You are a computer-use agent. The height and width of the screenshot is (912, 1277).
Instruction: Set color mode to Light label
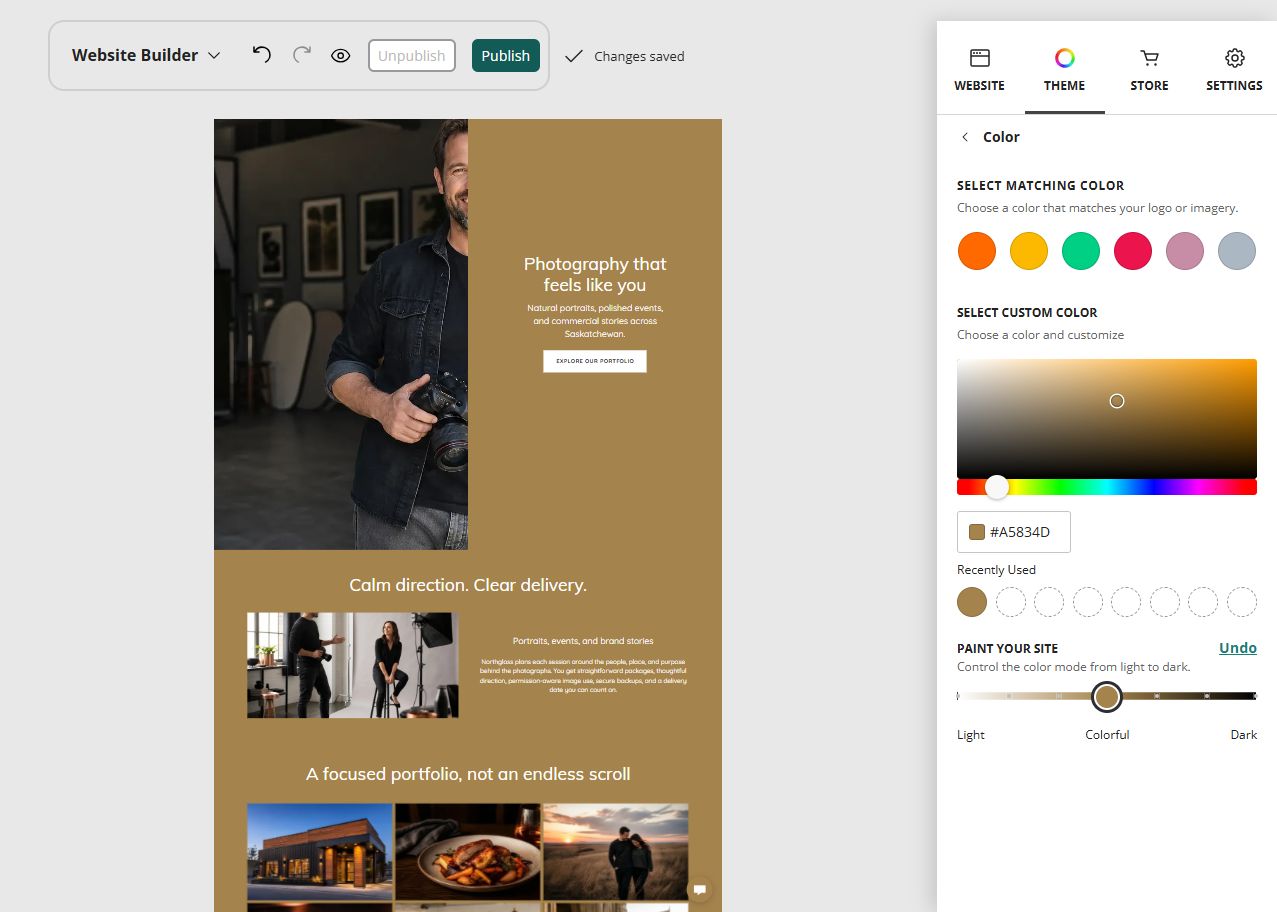[x=971, y=735]
